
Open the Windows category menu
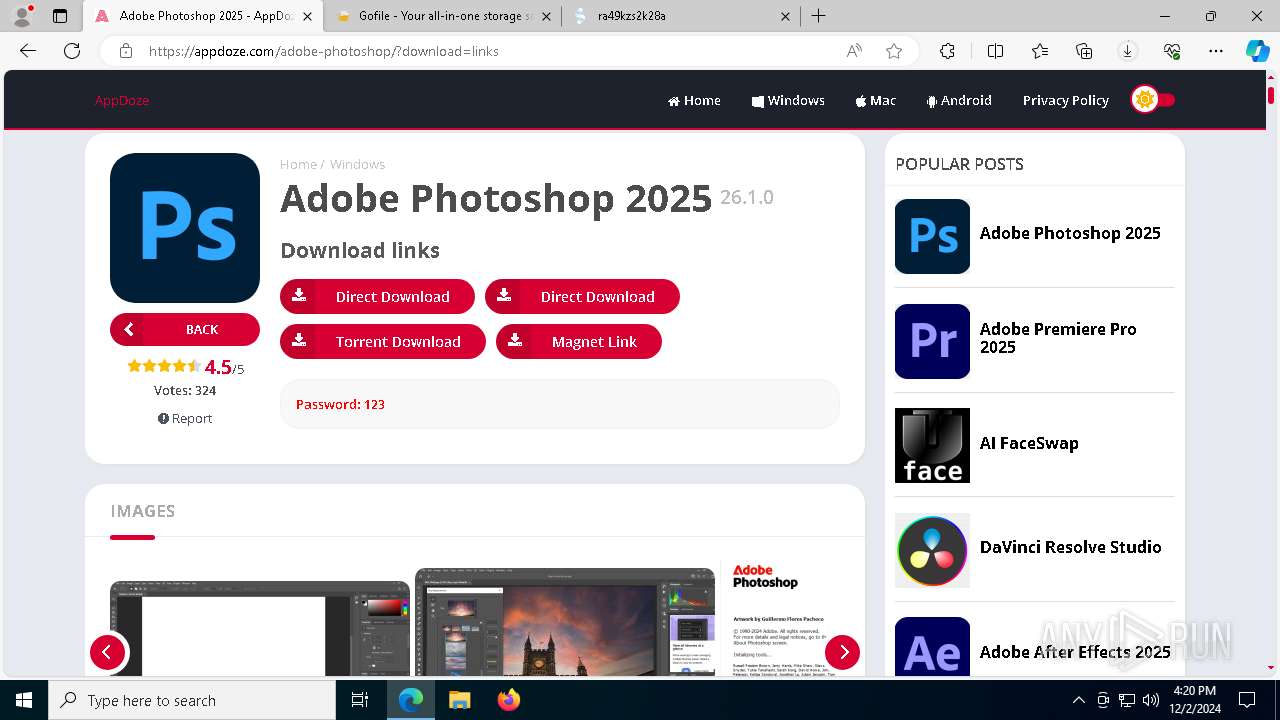[788, 100]
